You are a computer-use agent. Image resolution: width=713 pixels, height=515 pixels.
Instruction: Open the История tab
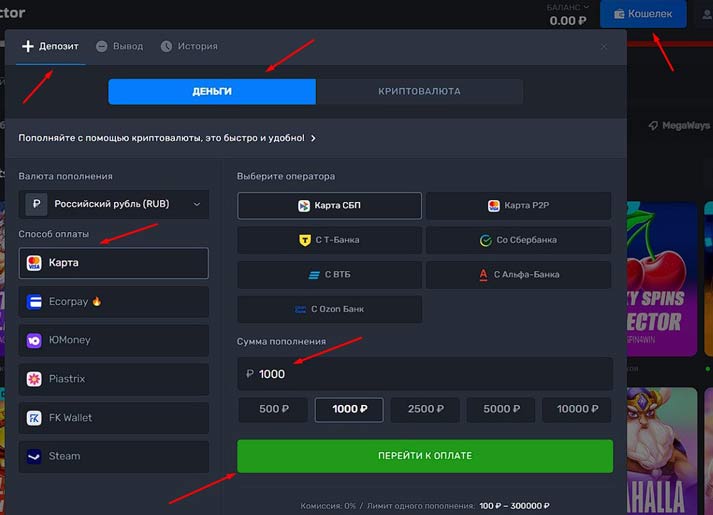pyautogui.click(x=189, y=46)
